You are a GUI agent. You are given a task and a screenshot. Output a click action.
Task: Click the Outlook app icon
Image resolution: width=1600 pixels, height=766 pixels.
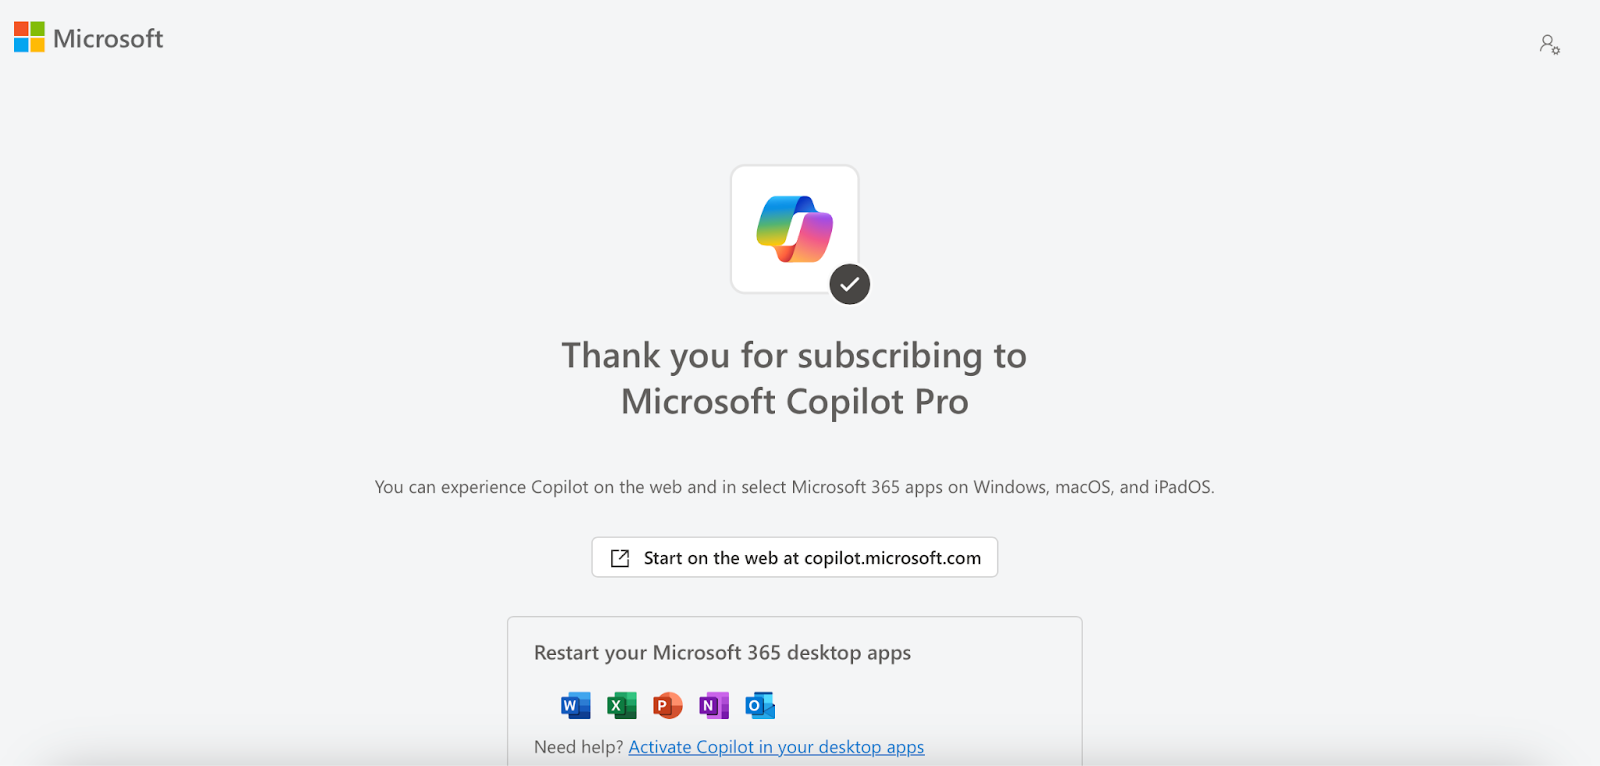pyautogui.click(x=760, y=705)
